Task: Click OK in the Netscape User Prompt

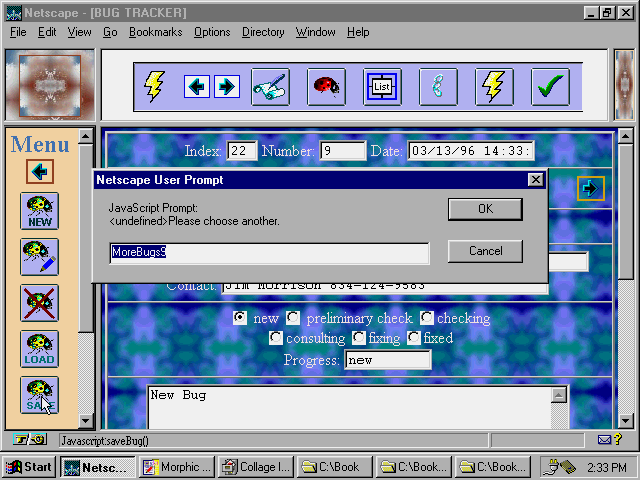Action: click(485, 209)
